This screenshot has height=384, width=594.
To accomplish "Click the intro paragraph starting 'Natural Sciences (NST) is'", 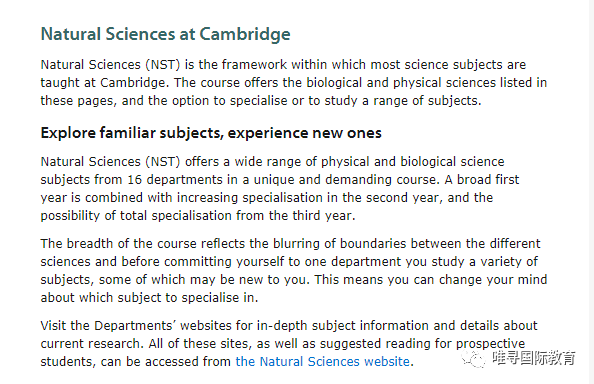I will (294, 83).
